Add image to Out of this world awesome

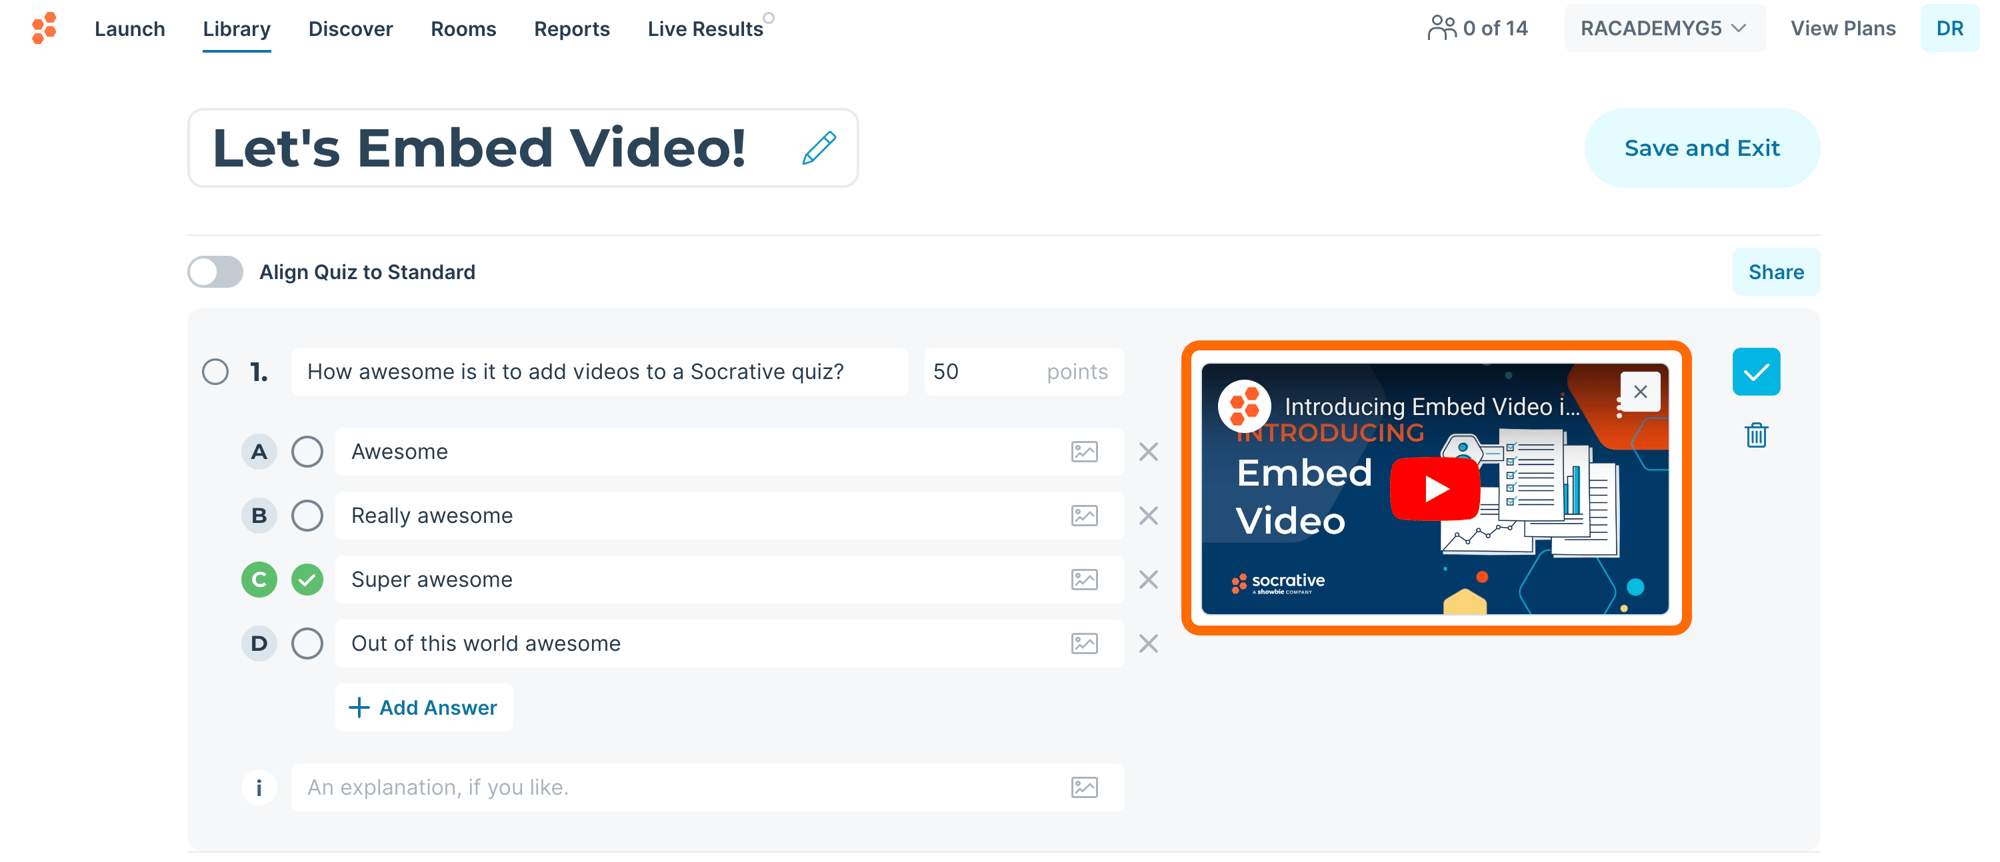click(x=1084, y=644)
